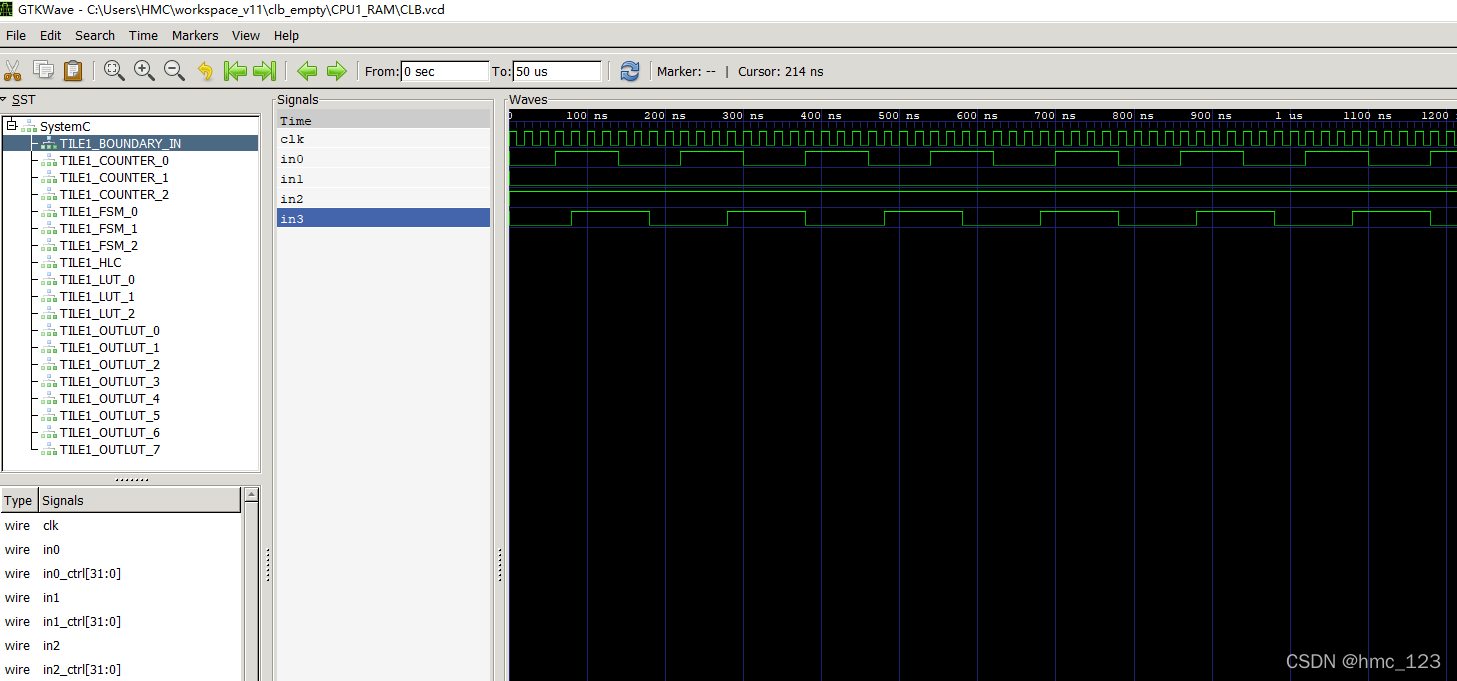The image size is (1457, 681).
Task: Jump to the end of the waveform
Action: tap(264, 70)
